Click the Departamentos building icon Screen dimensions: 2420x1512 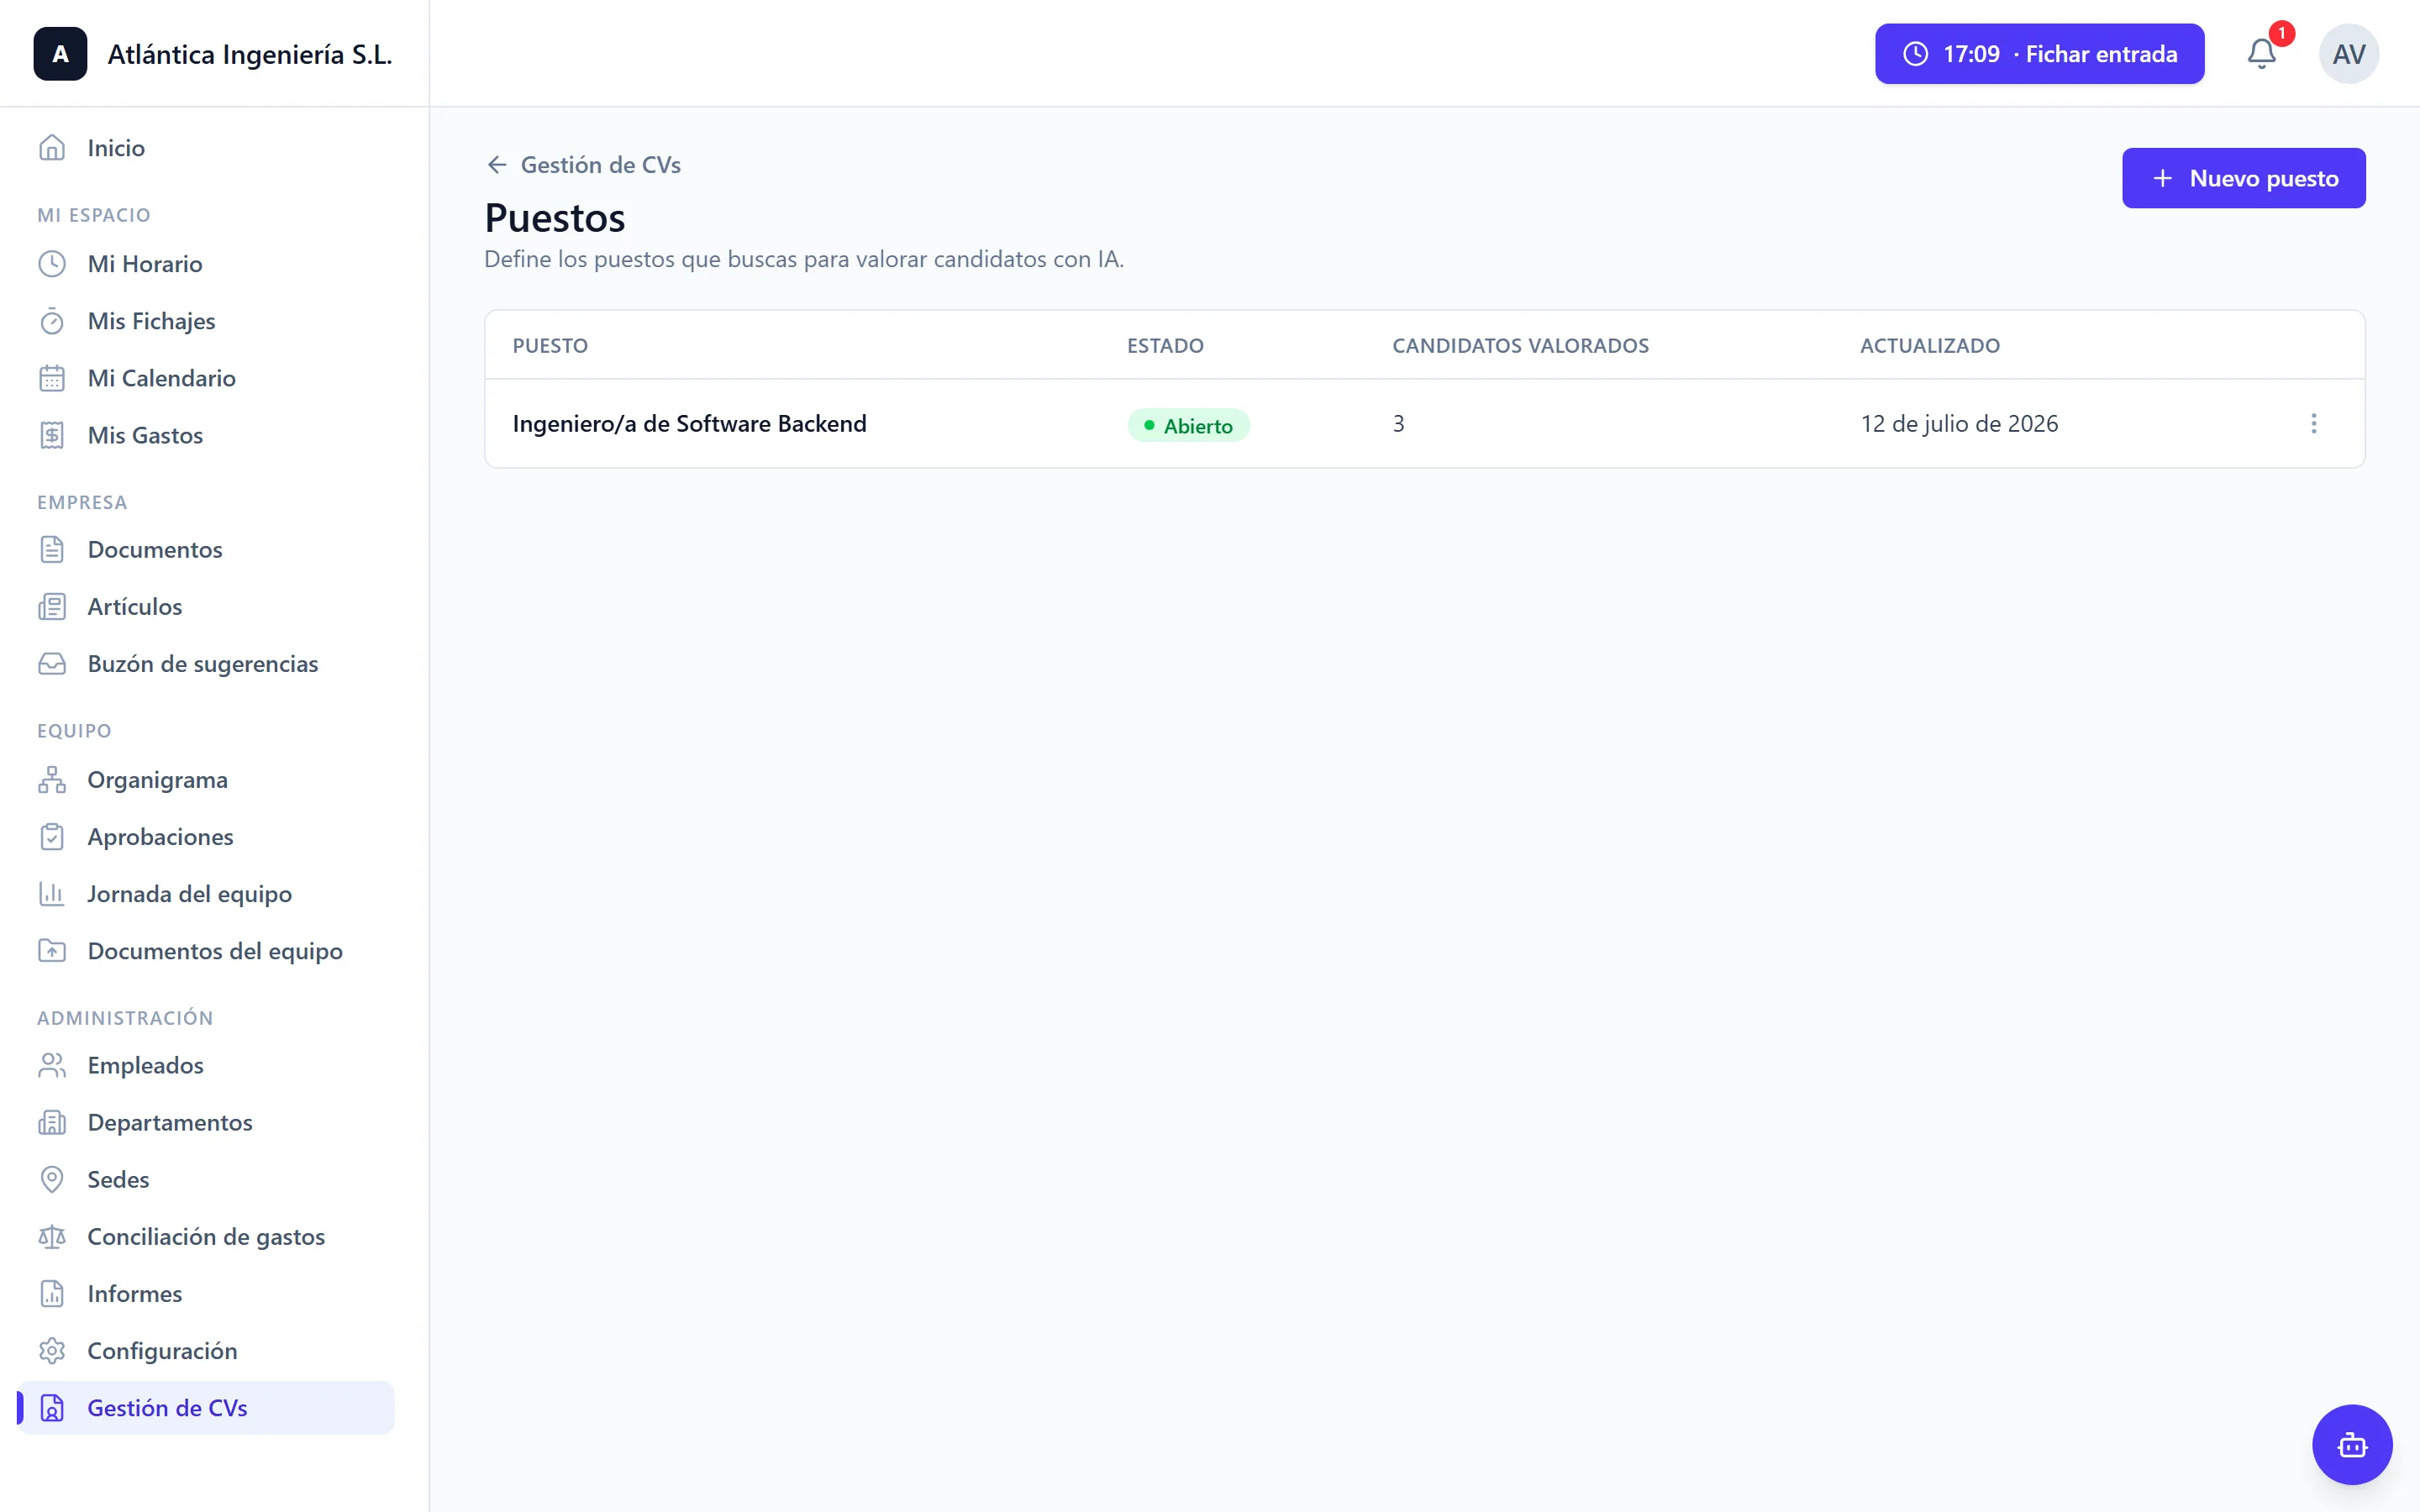(x=52, y=1122)
